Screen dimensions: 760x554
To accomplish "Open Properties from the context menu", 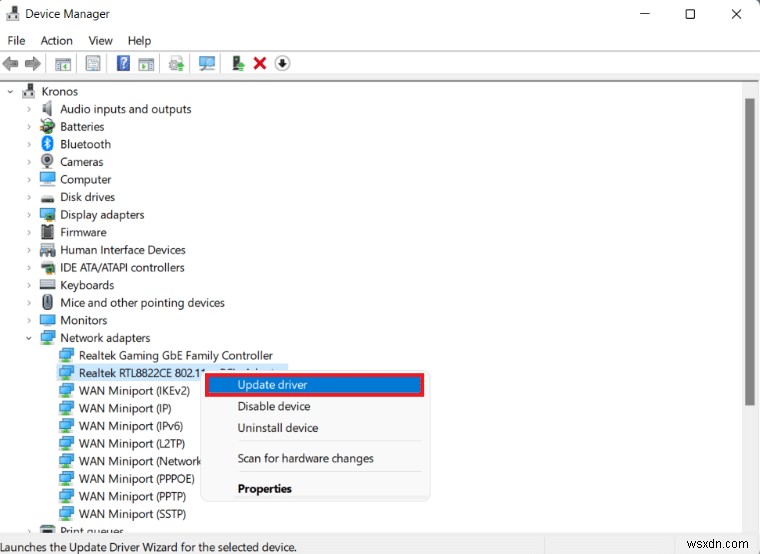I will [315, 489].
